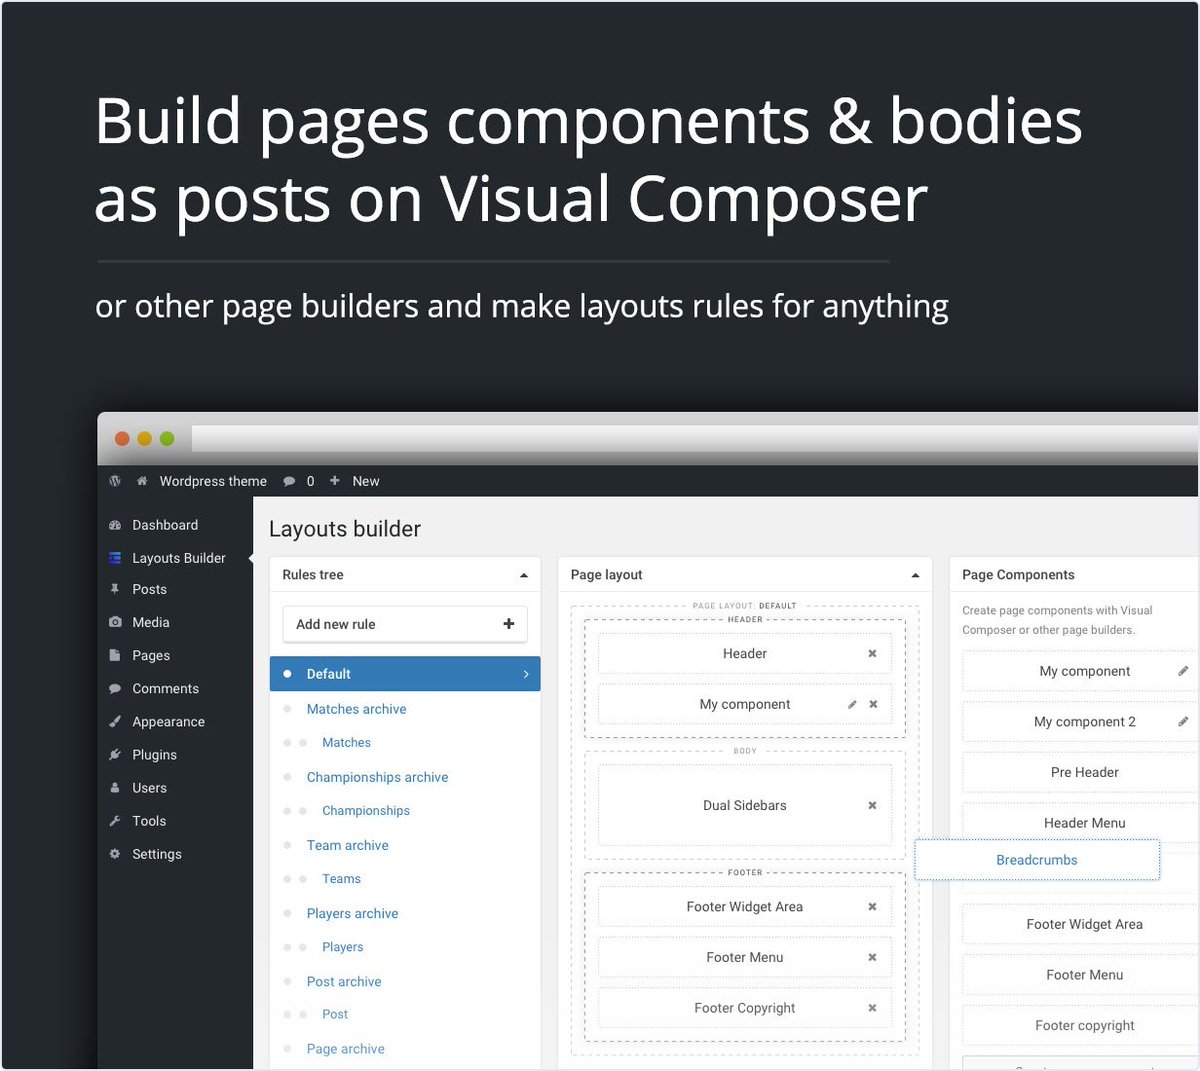Click New in the admin bar

366,481
